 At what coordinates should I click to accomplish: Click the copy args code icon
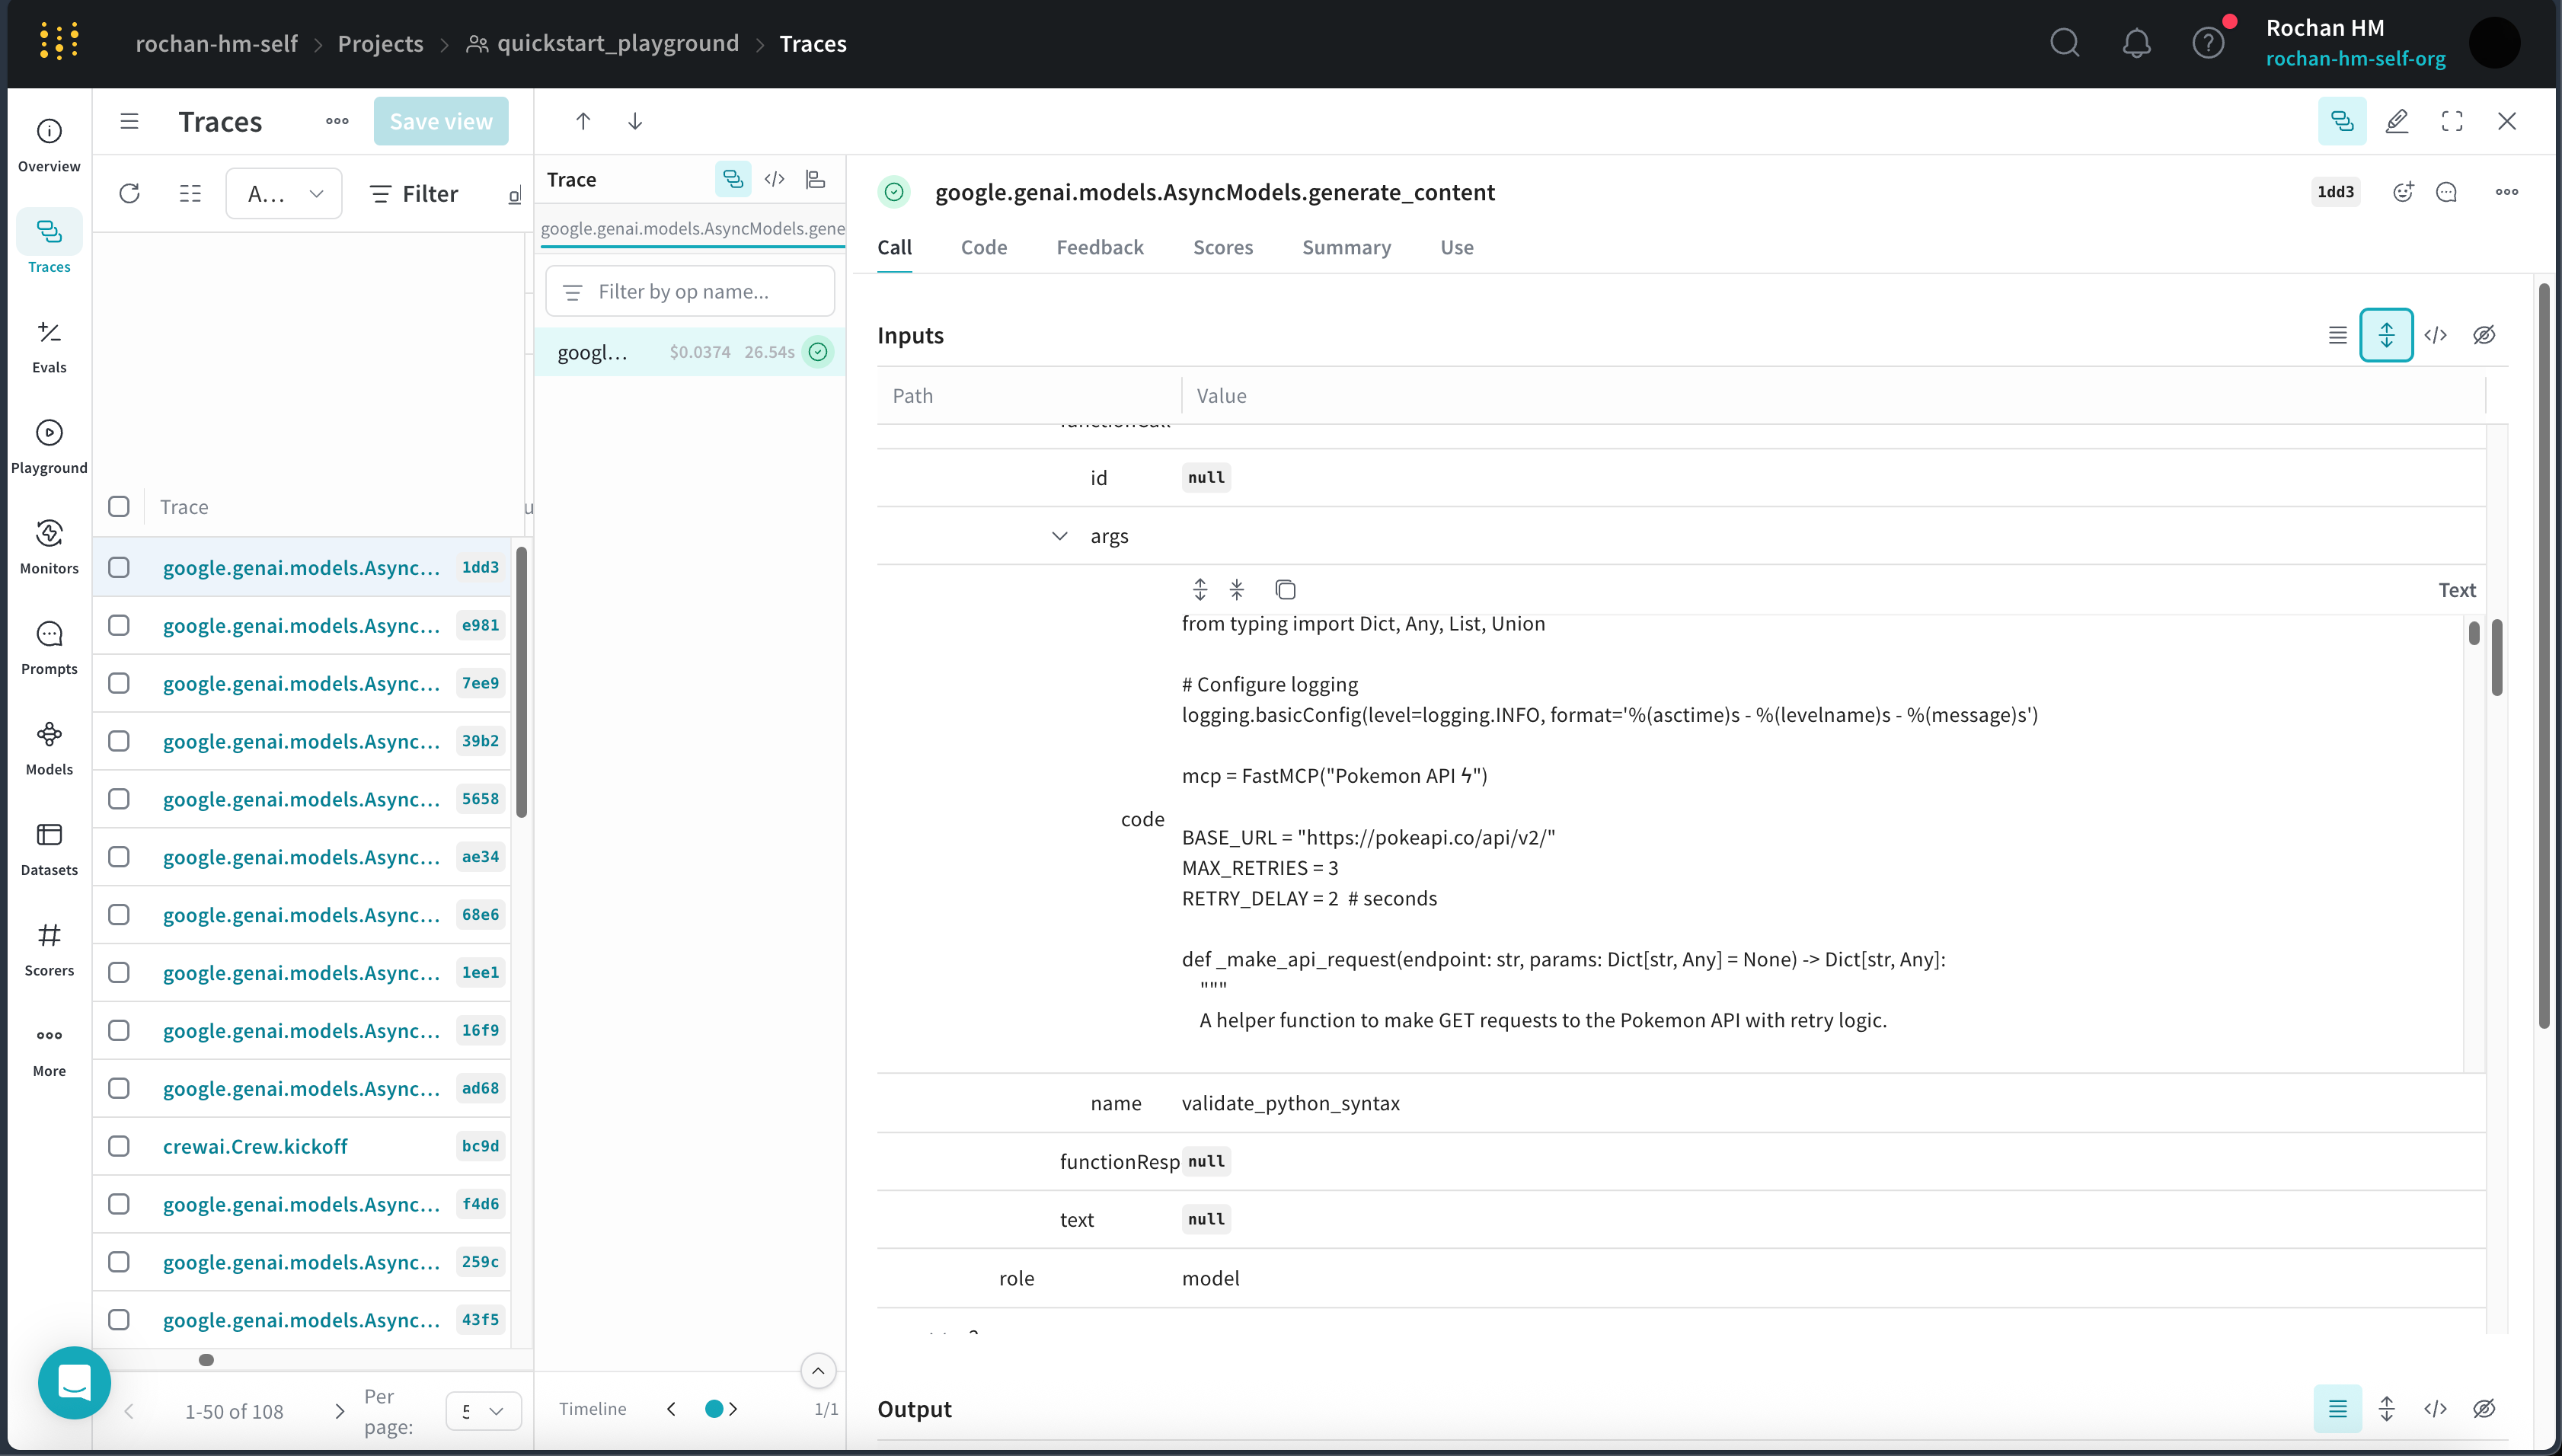pyautogui.click(x=1285, y=590)
